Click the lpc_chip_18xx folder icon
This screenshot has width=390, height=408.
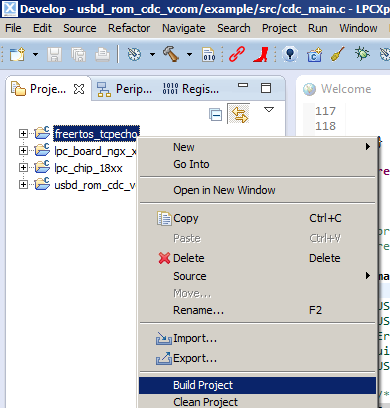click(x=42, y=166)
